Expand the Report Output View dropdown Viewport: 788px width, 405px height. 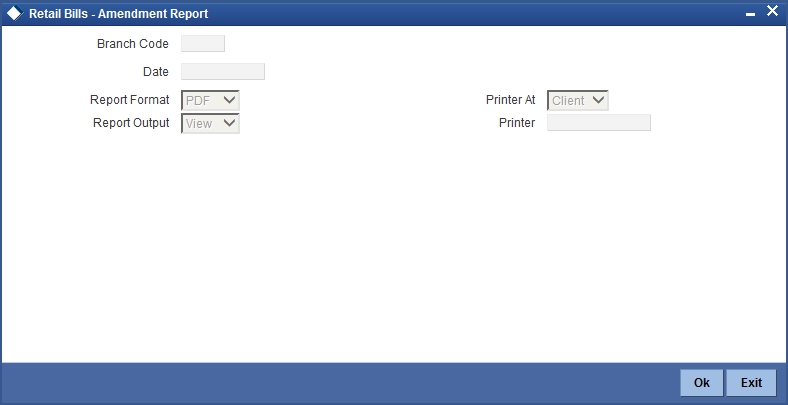(x=210, y=124)
